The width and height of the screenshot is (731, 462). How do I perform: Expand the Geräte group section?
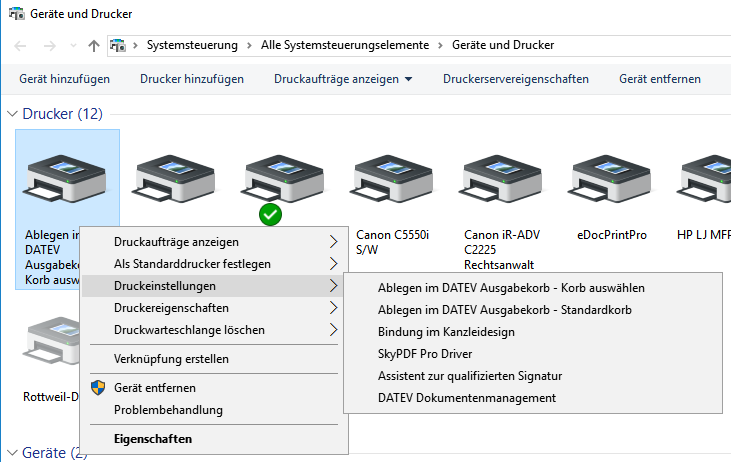[x=11, y=453]
